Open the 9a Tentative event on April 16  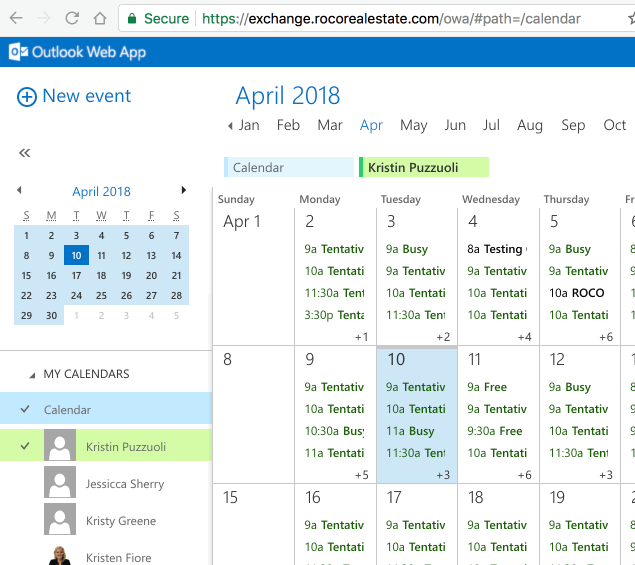(335, 525)
